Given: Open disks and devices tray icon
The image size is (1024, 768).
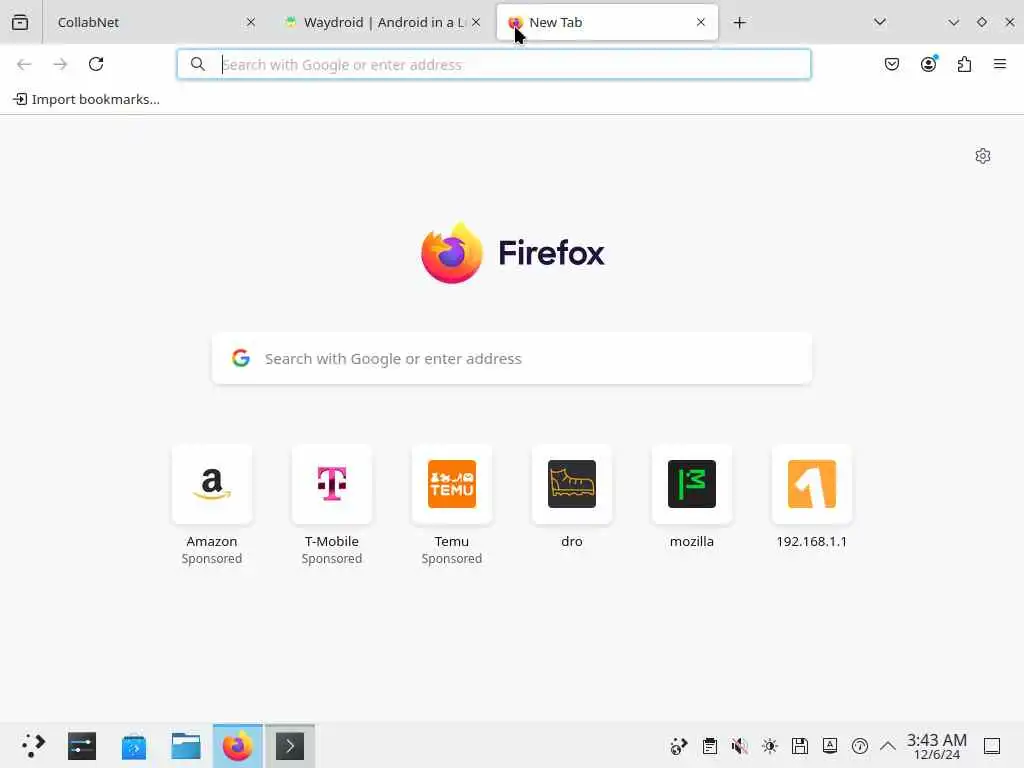Looking at the screenshot, I should tap(800, 746).
